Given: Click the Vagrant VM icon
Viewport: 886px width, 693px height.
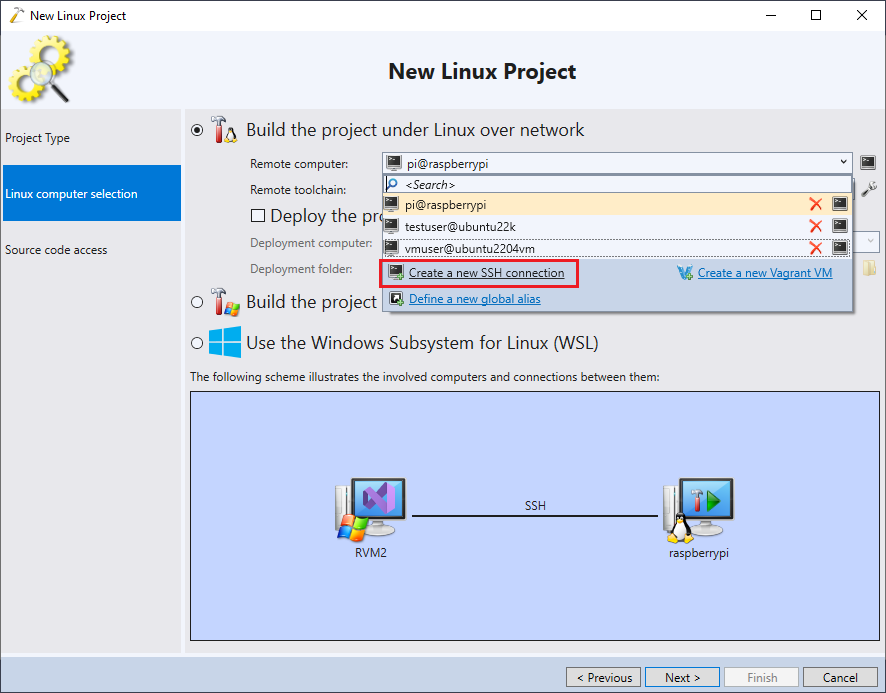Looking at the screenshot, I should [685, 273].
